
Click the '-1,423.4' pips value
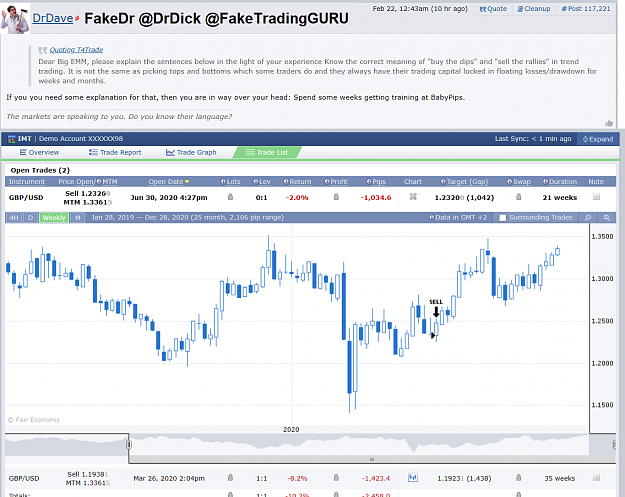[x=376, y=478]
